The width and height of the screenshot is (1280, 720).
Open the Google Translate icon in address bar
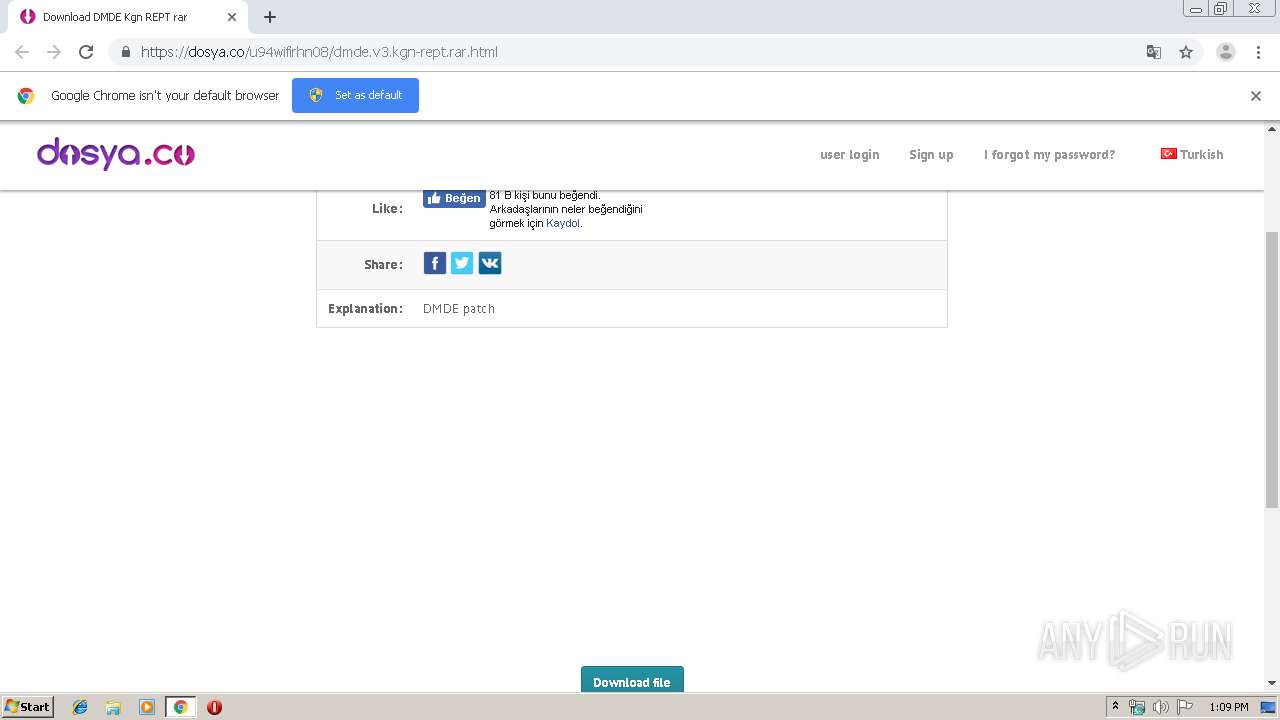(x=1153, y=52)
